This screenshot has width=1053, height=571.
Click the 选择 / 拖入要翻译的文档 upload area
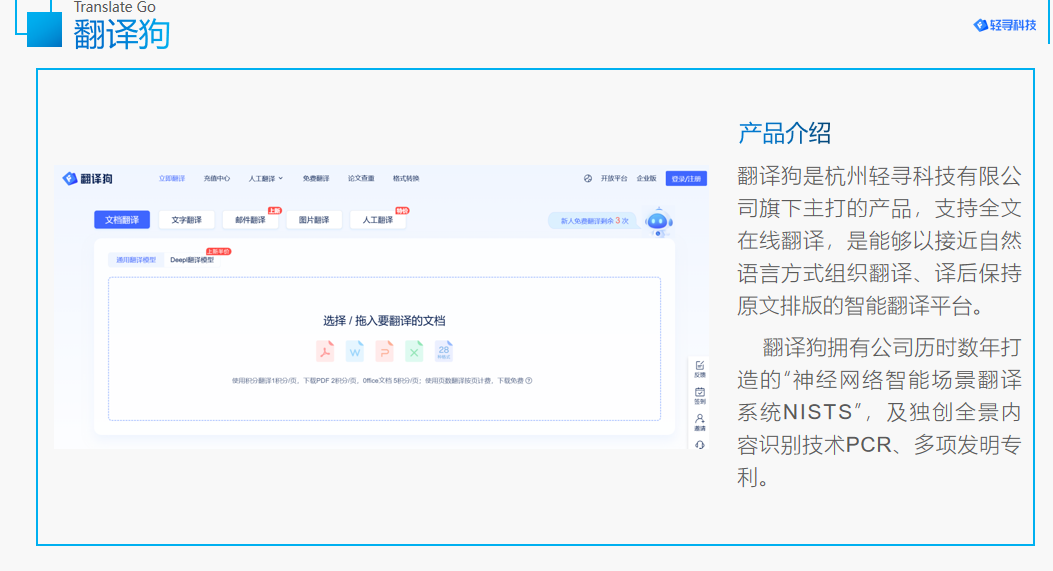[x=384, y=349]
